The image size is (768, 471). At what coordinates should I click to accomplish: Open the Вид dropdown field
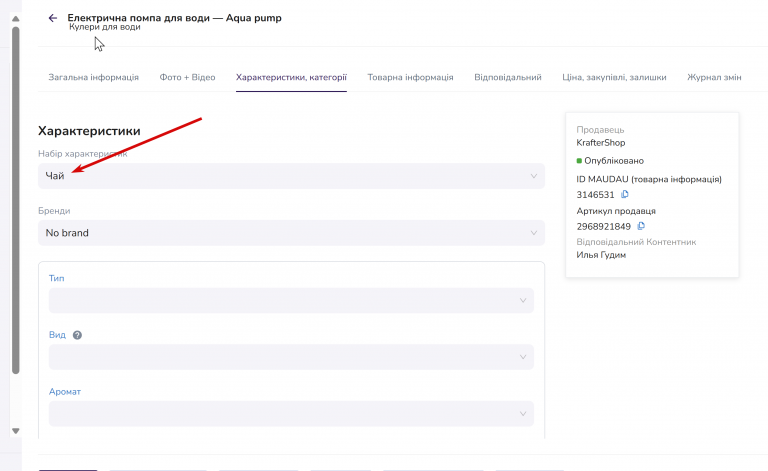(291, 357)
